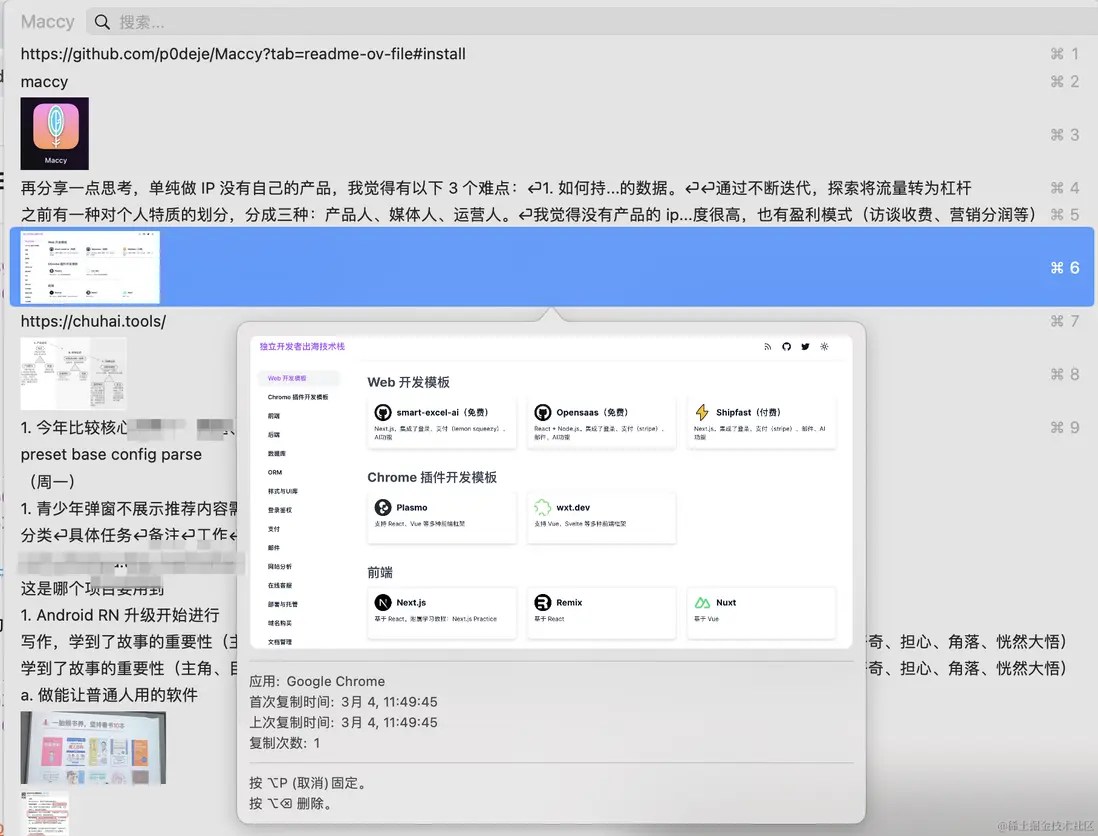Select the https://chuhai.tools/ entry
This screenshot has height=836, width=1098.
tap(93, 321)
